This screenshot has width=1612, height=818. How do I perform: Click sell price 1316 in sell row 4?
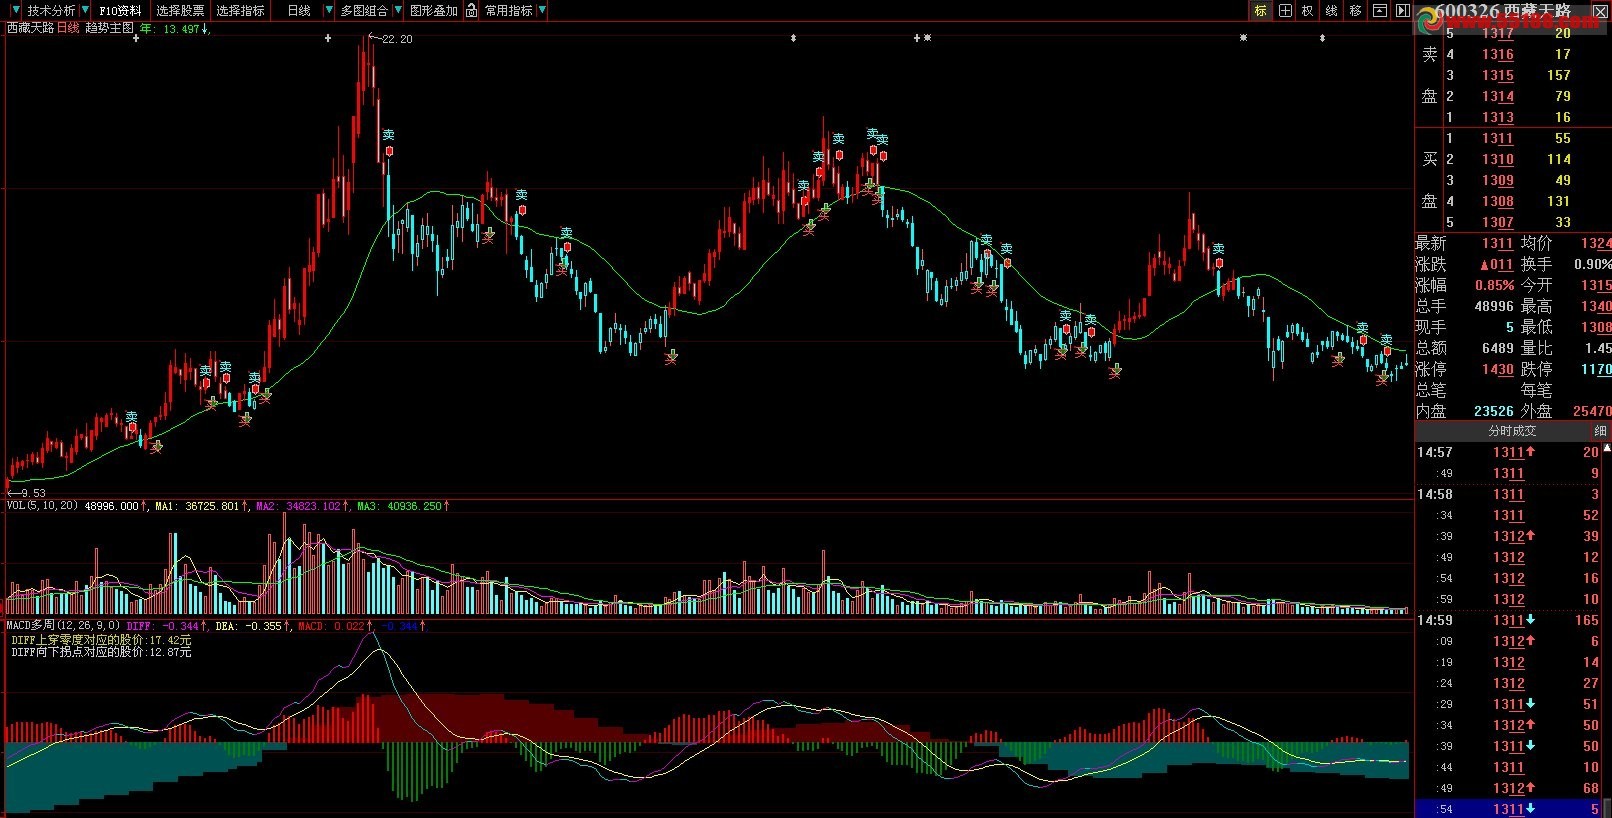pos(1498,54)
